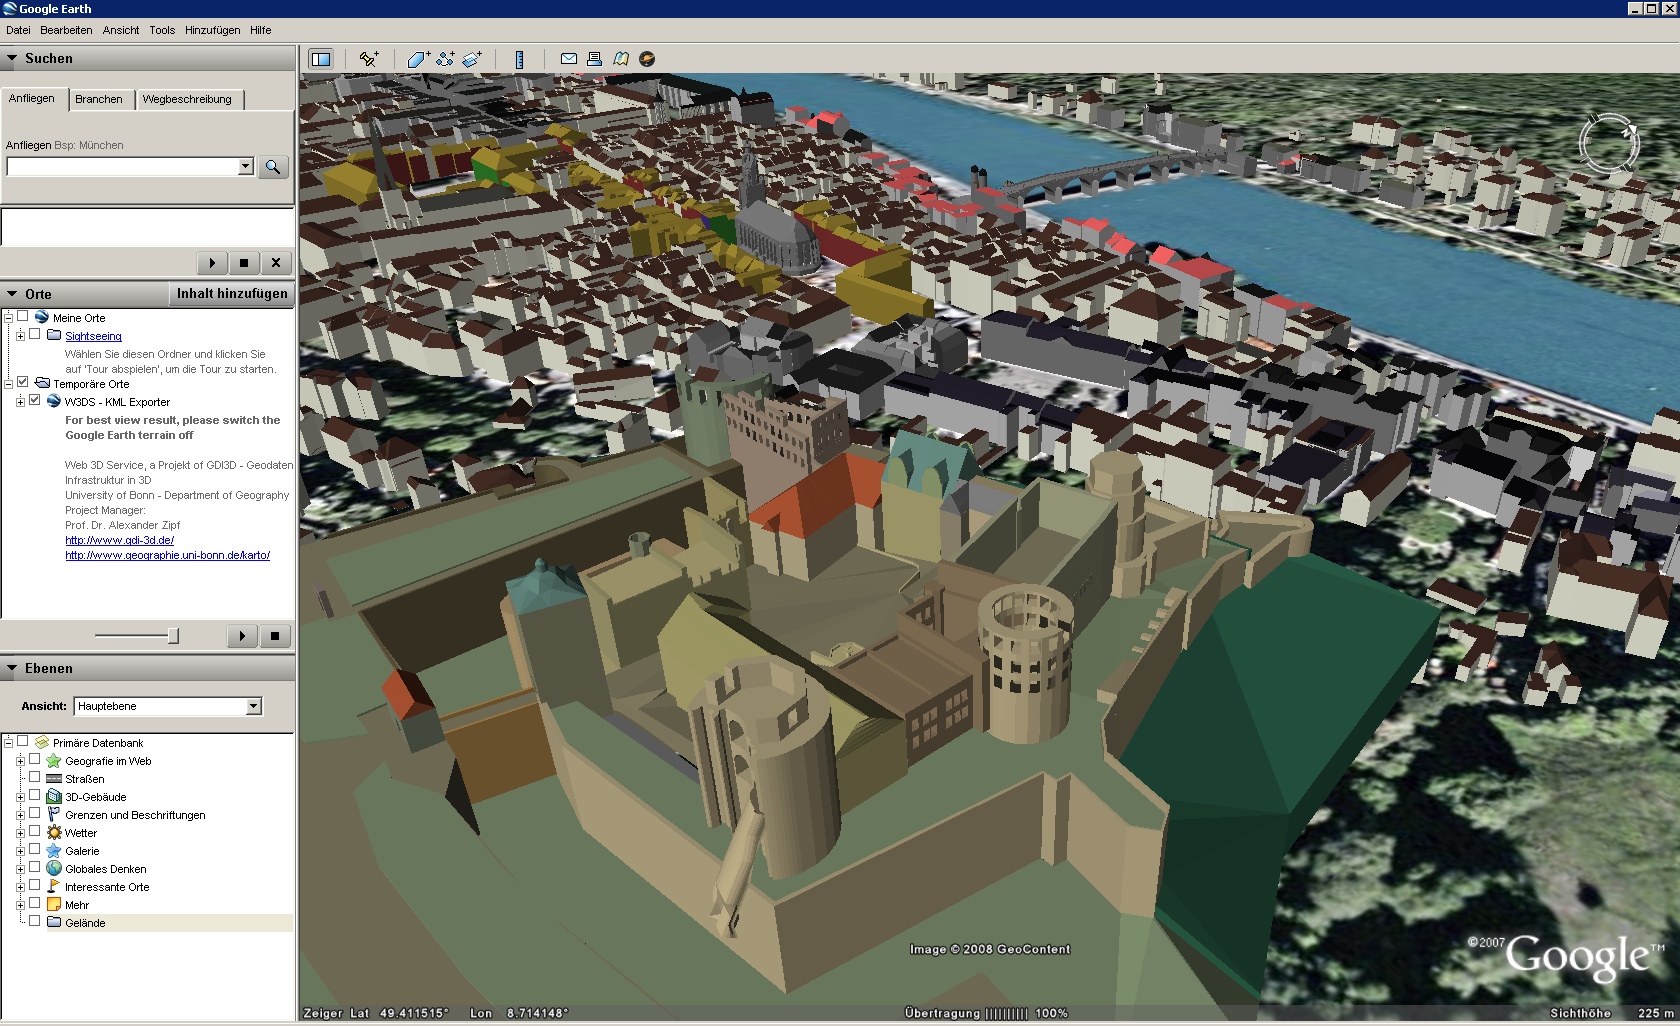Enable the Straßen layer checkbox

coord(34,777)
